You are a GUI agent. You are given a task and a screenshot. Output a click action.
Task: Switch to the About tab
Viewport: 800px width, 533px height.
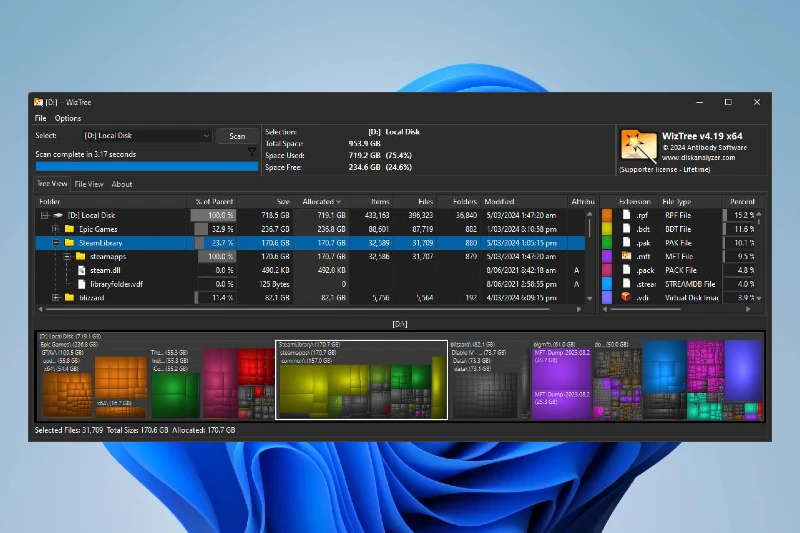tap(122, 184)
